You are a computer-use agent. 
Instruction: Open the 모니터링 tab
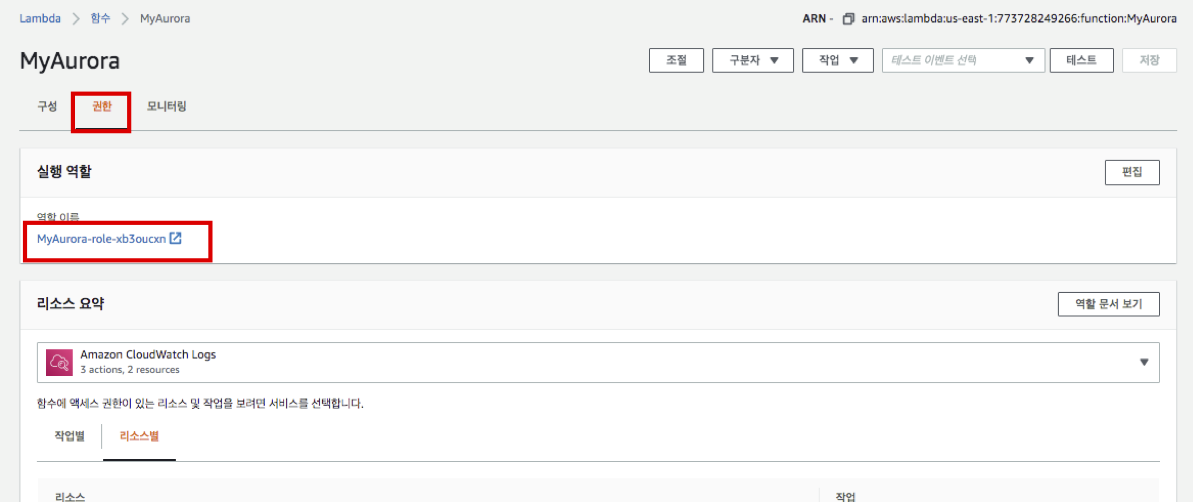pyautogui.click(x=167, y=106)
